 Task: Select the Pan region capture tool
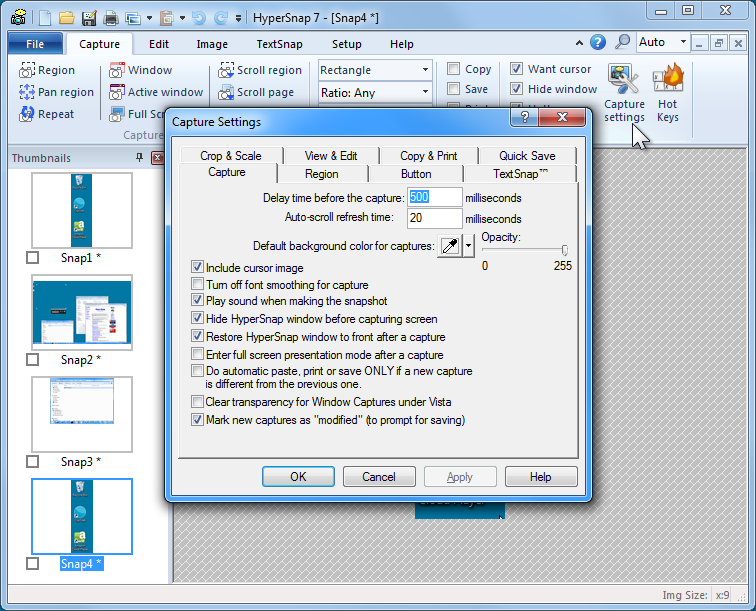[27, 93]
